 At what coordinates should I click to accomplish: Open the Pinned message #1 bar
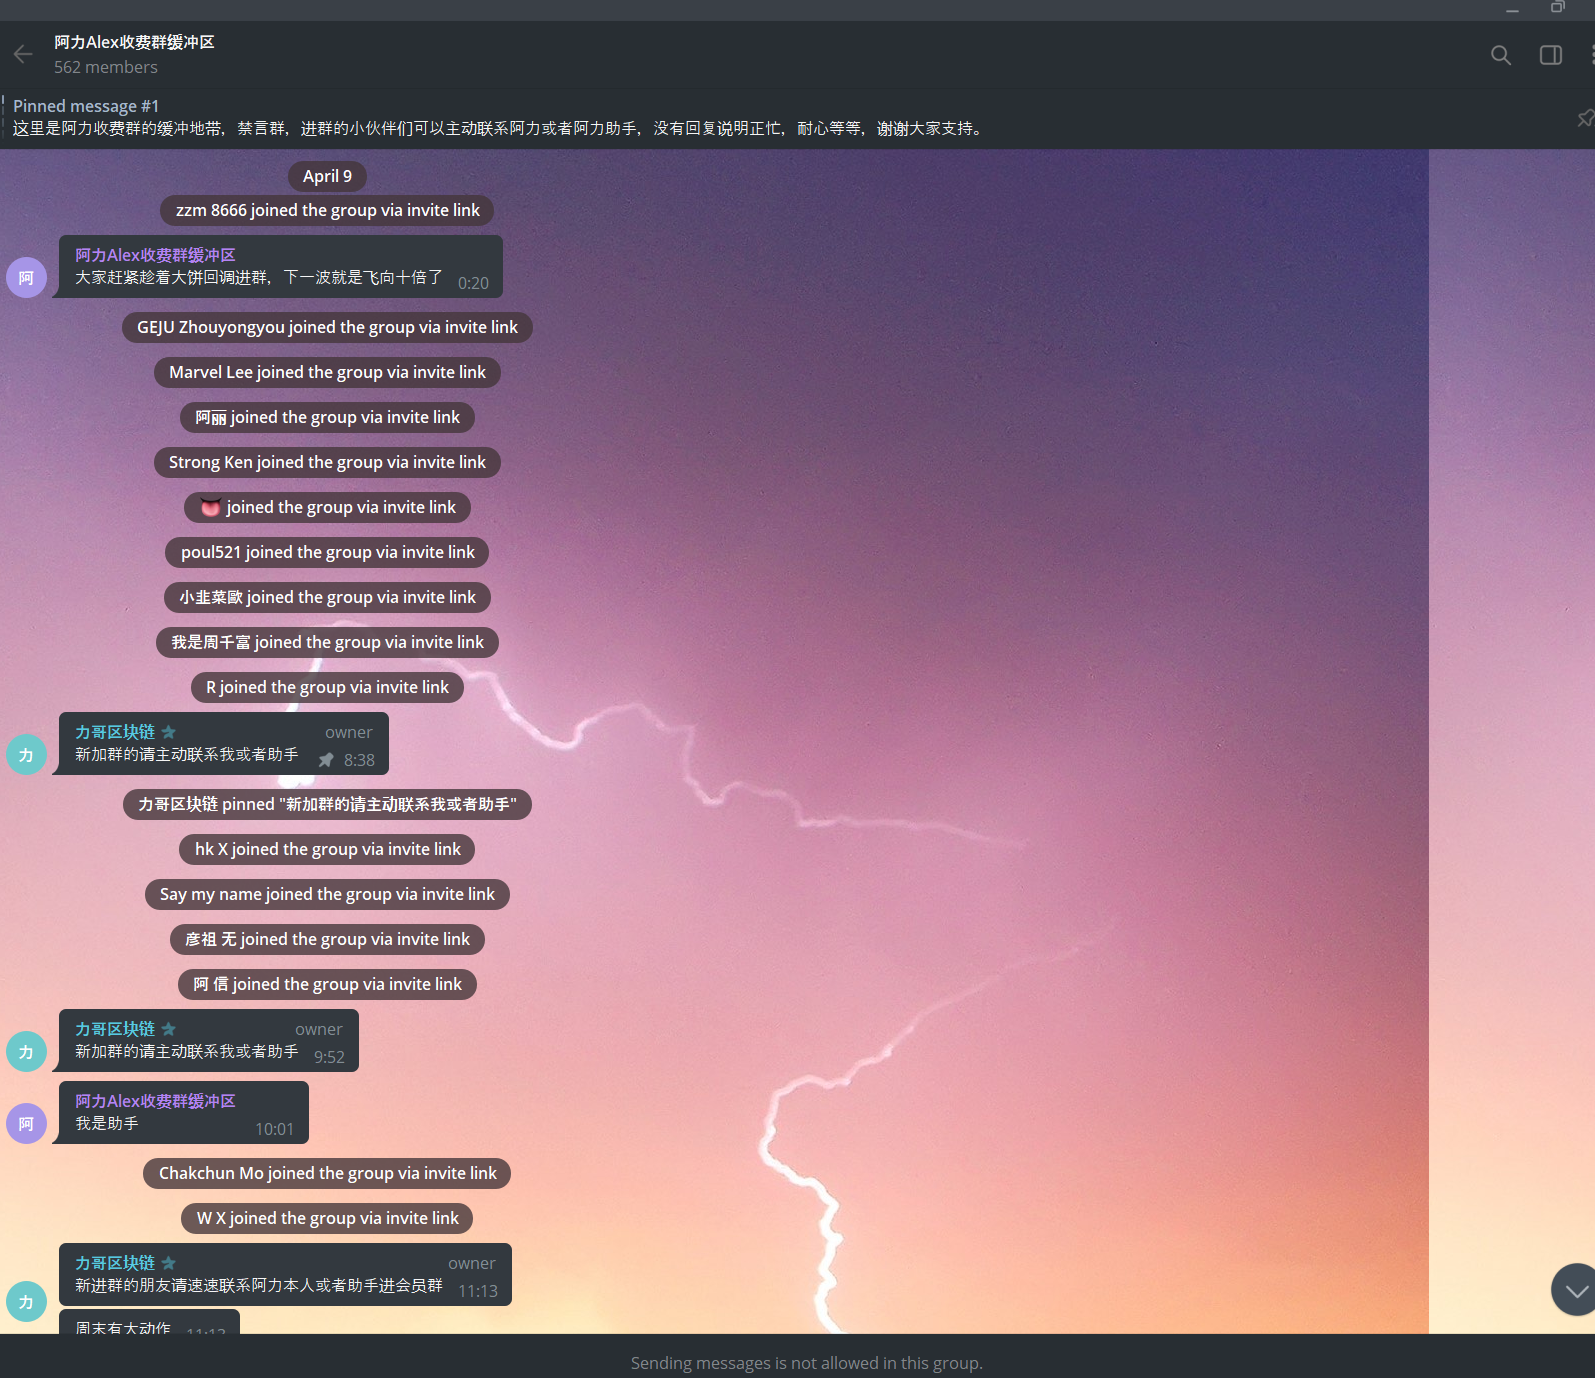tap(500, 118)
